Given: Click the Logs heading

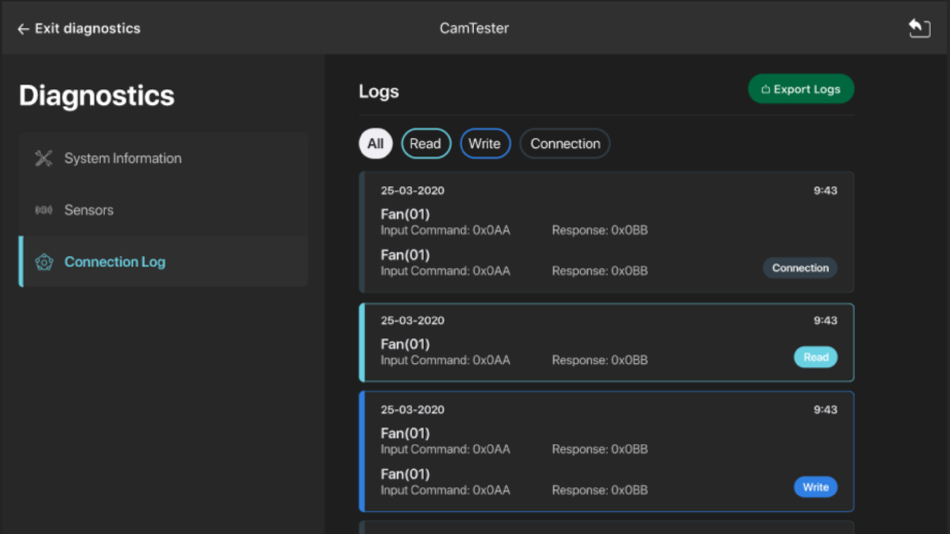Looking at the screenshot, I should [379, 92].
